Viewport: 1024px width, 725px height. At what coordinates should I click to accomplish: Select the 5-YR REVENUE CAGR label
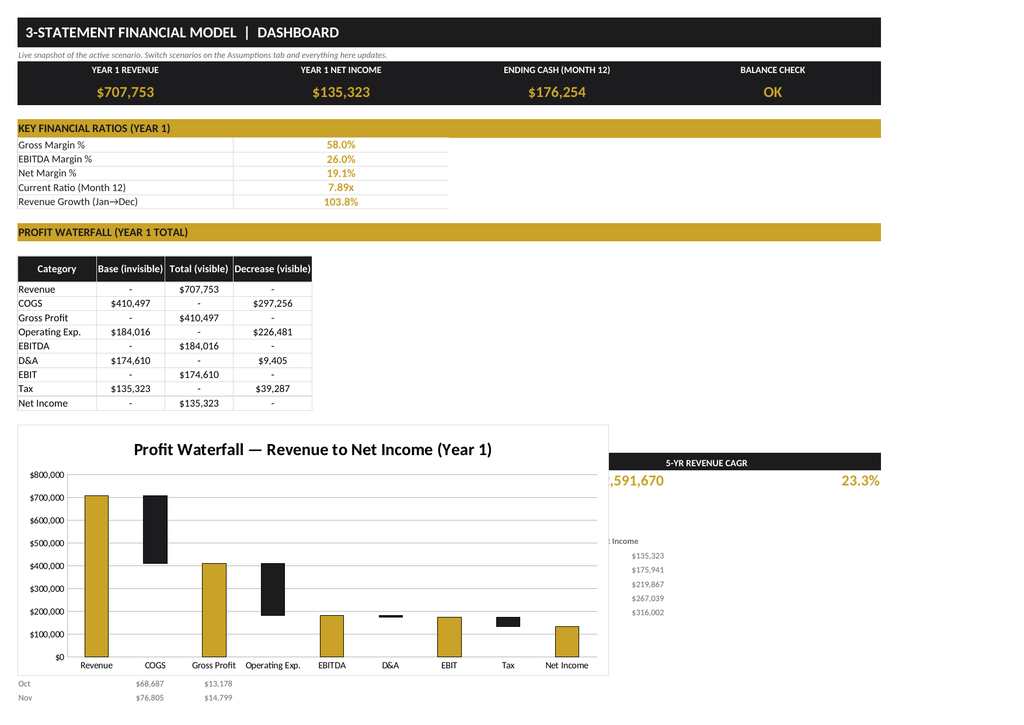707,463
